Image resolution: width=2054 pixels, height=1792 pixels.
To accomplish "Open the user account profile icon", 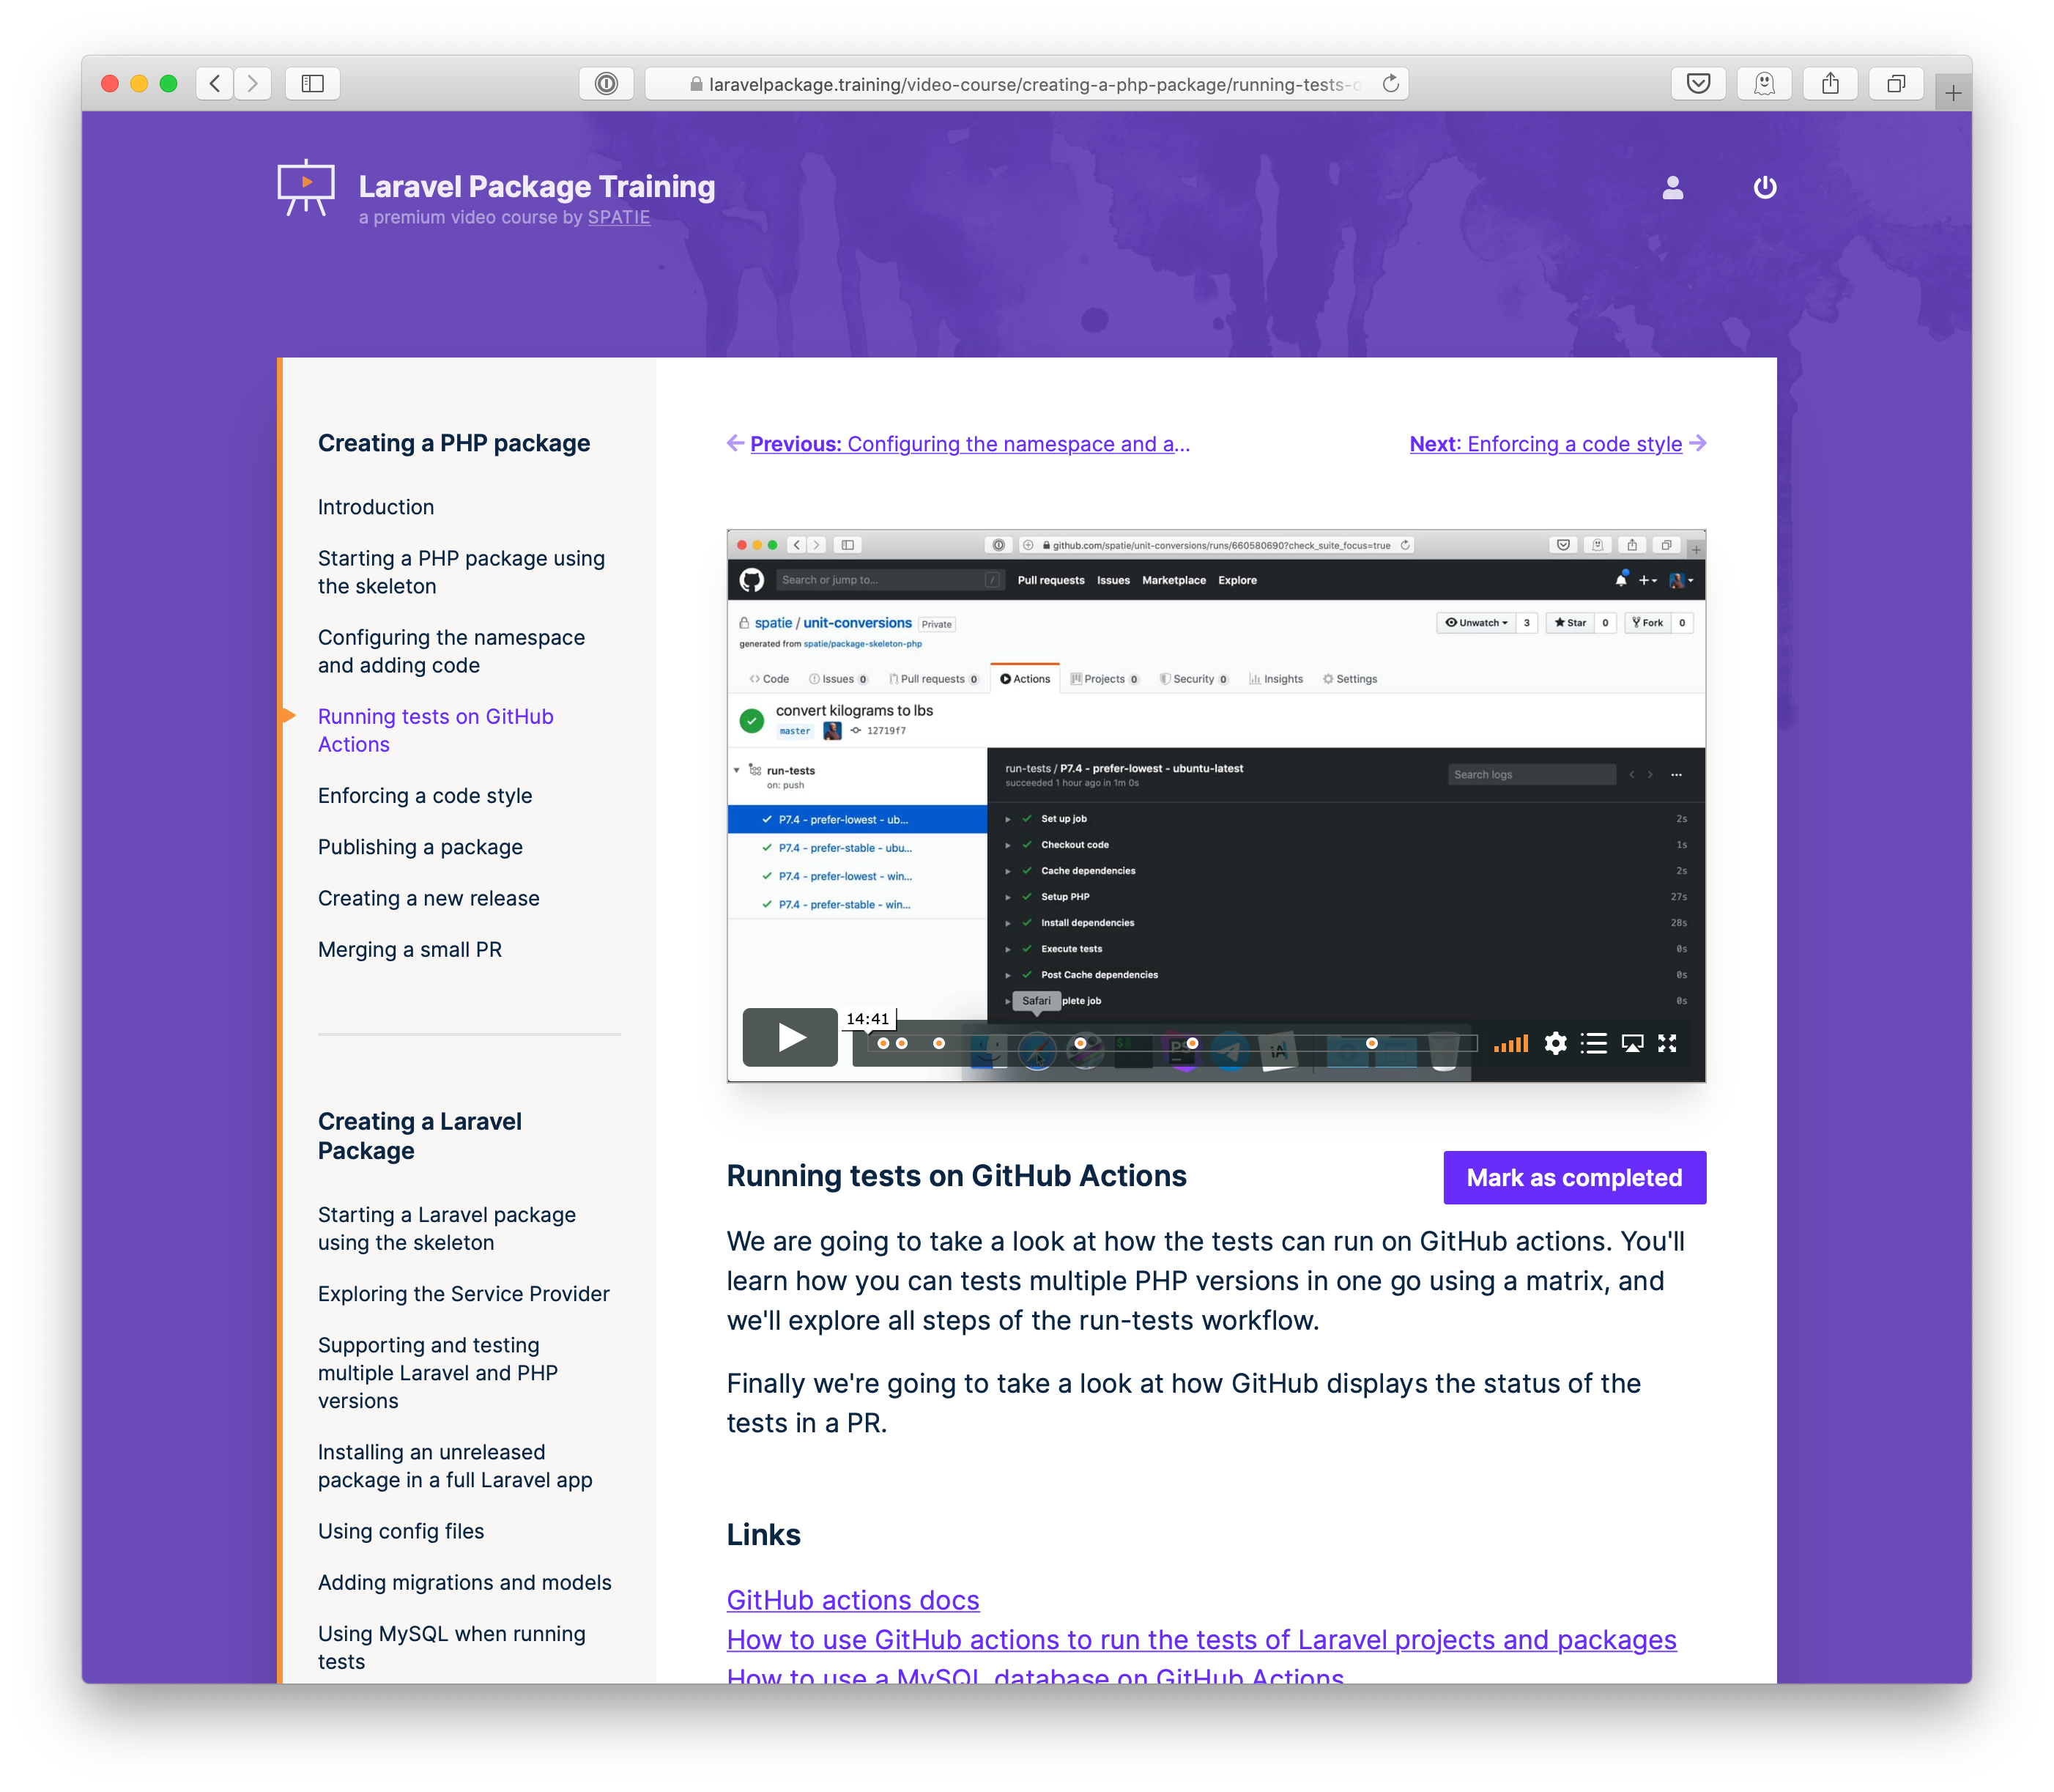I will (1673, 188).
